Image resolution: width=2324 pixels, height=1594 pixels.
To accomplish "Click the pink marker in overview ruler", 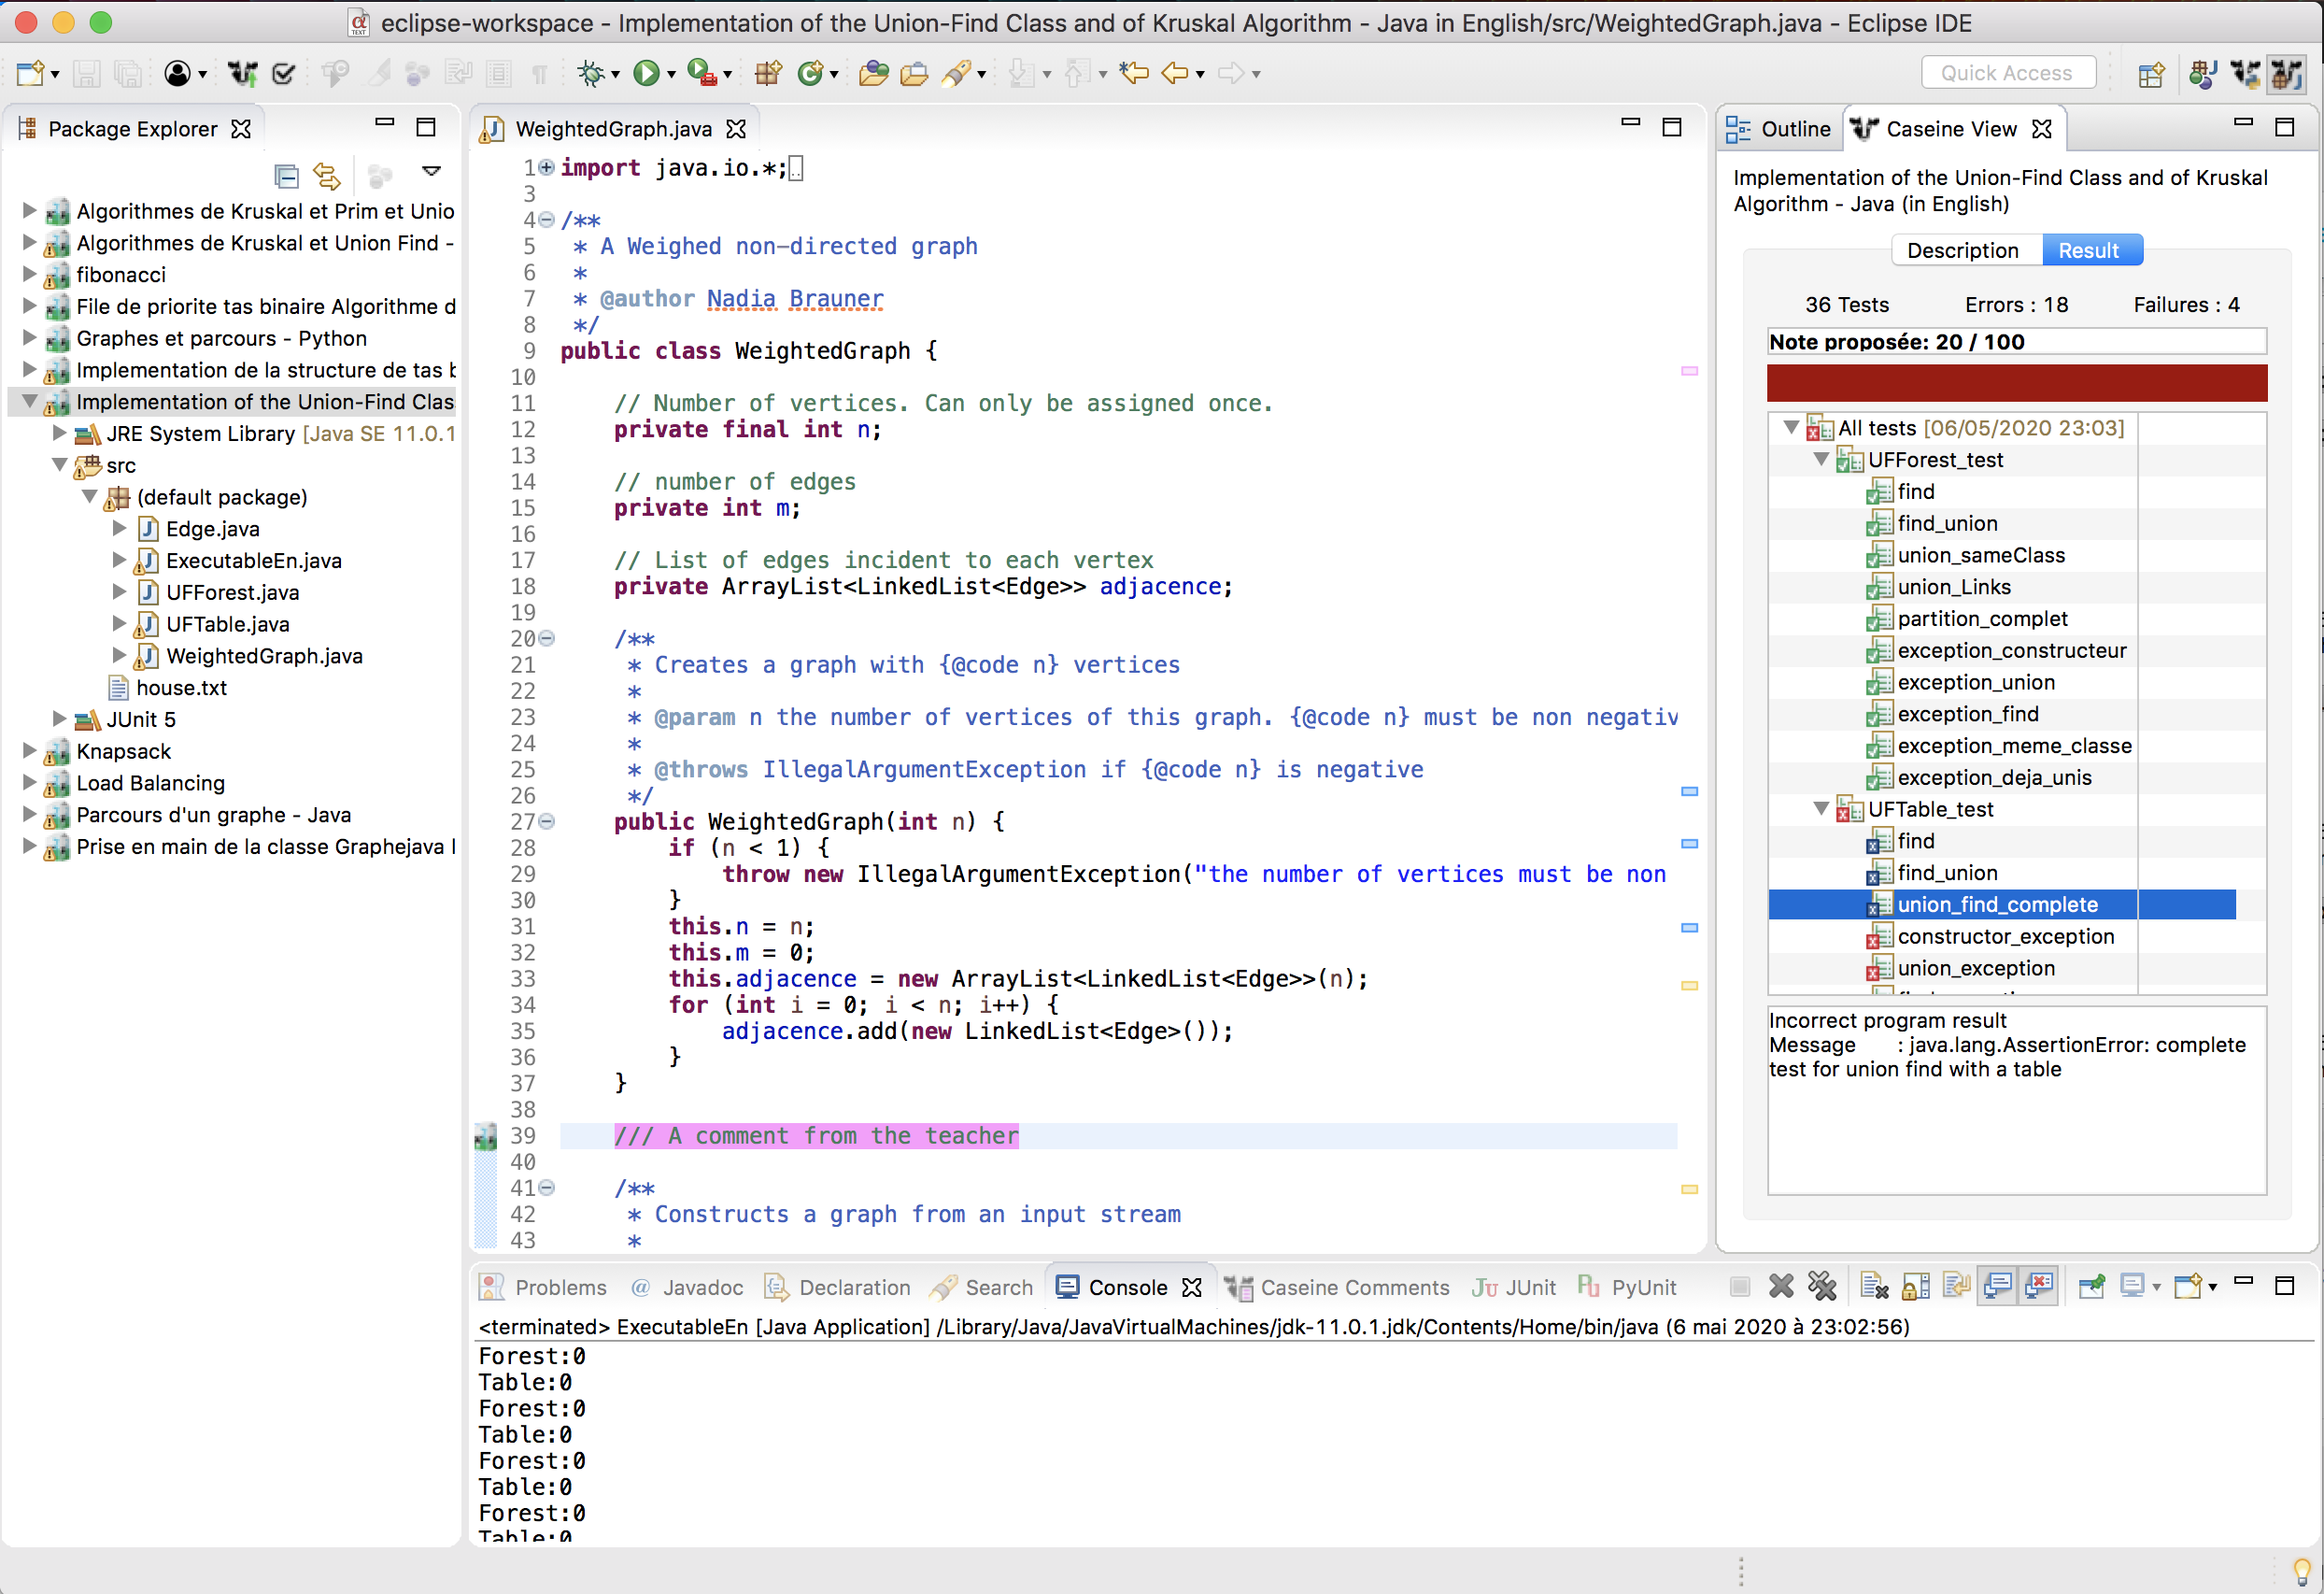I will tap(1689, 371).
